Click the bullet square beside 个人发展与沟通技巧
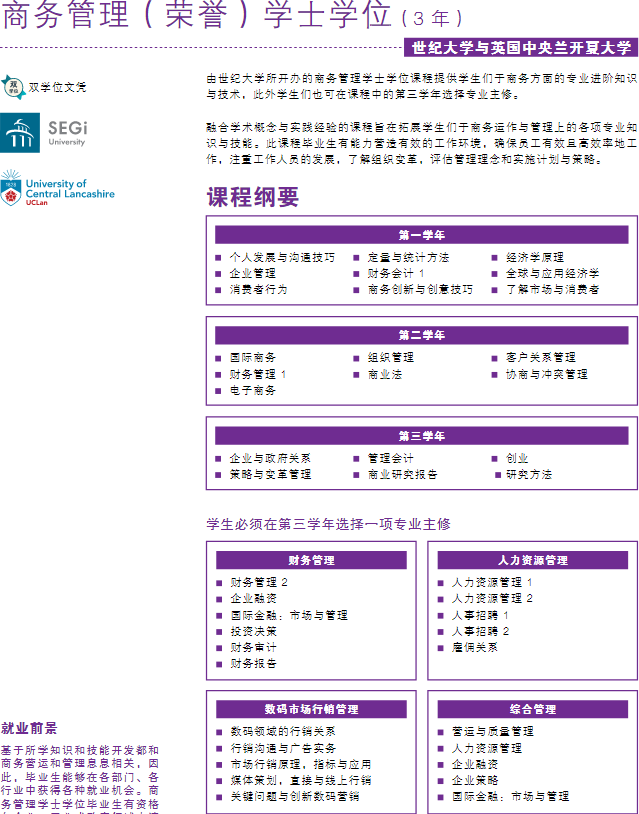Image resolution: width=639 pixels, height=814 pixels. (x=219, y=258)
